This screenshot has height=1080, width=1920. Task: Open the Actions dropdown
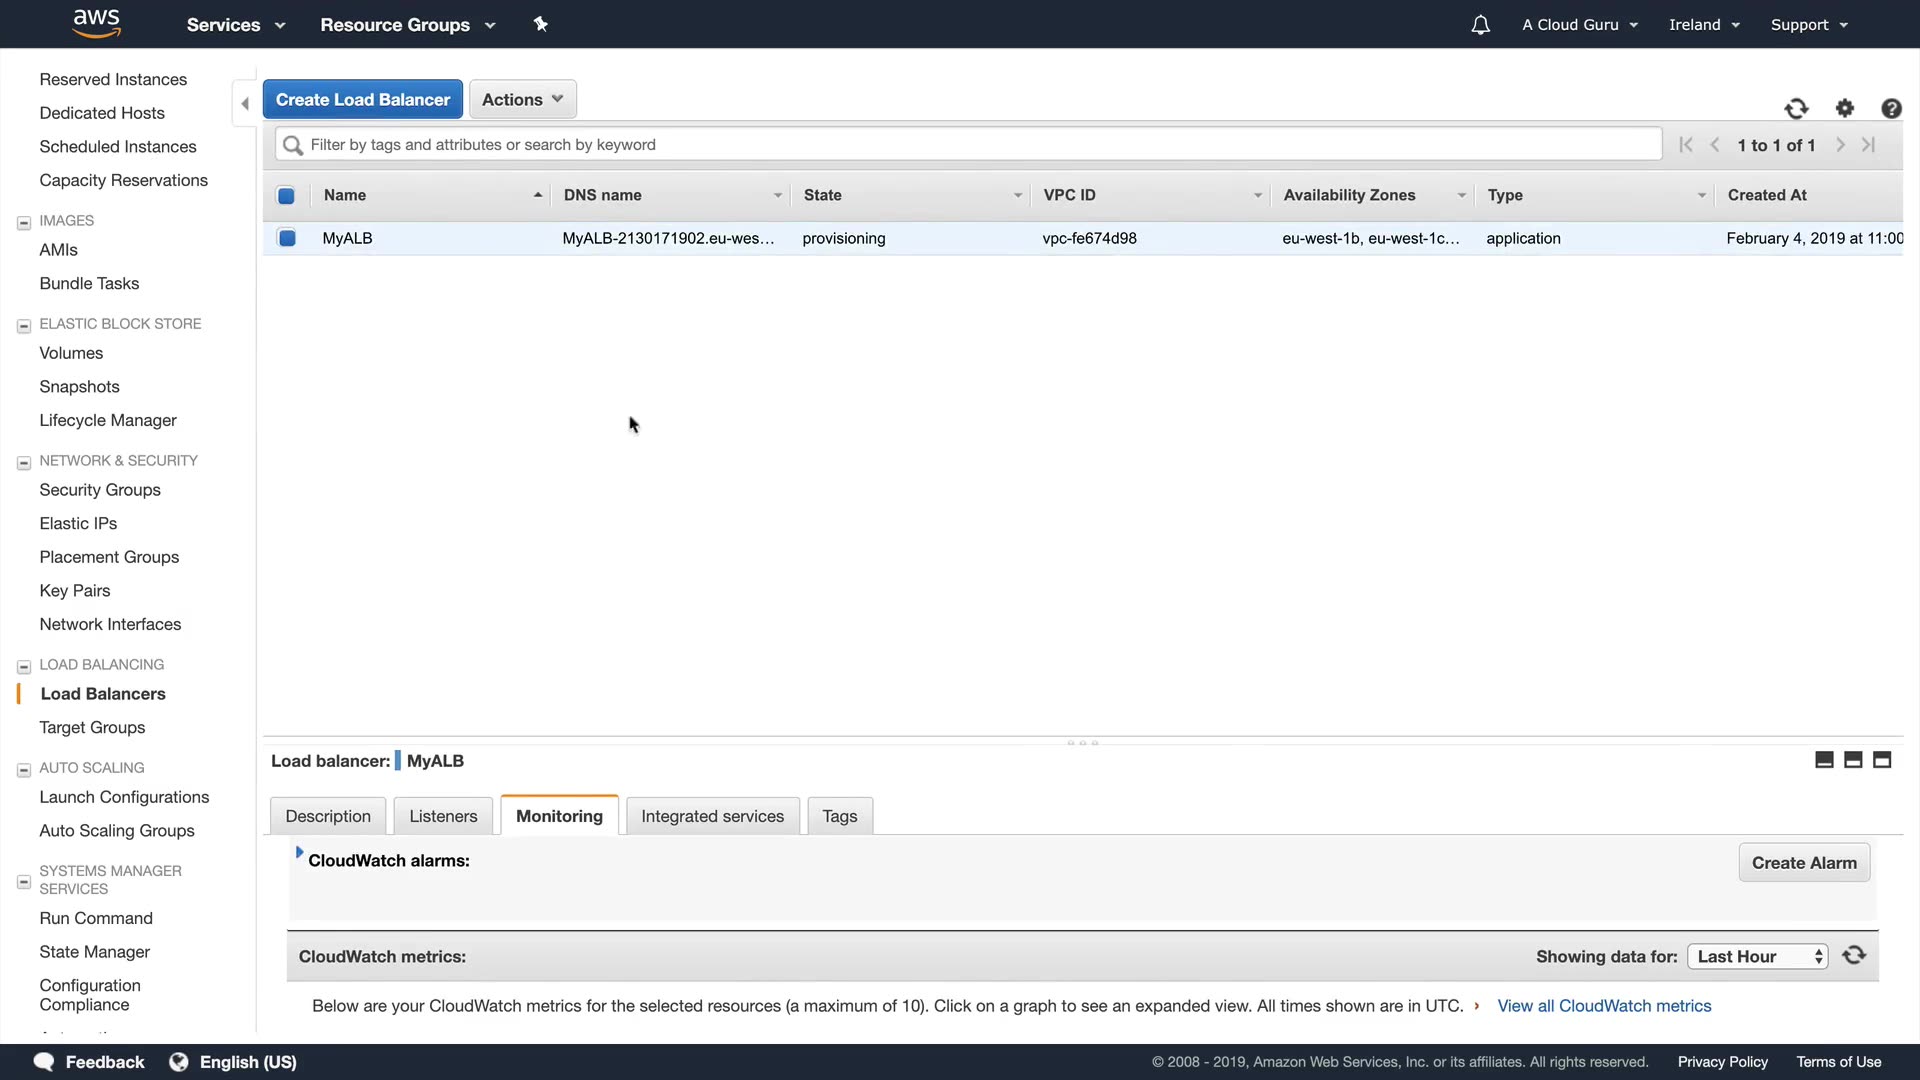coord(522,99)
